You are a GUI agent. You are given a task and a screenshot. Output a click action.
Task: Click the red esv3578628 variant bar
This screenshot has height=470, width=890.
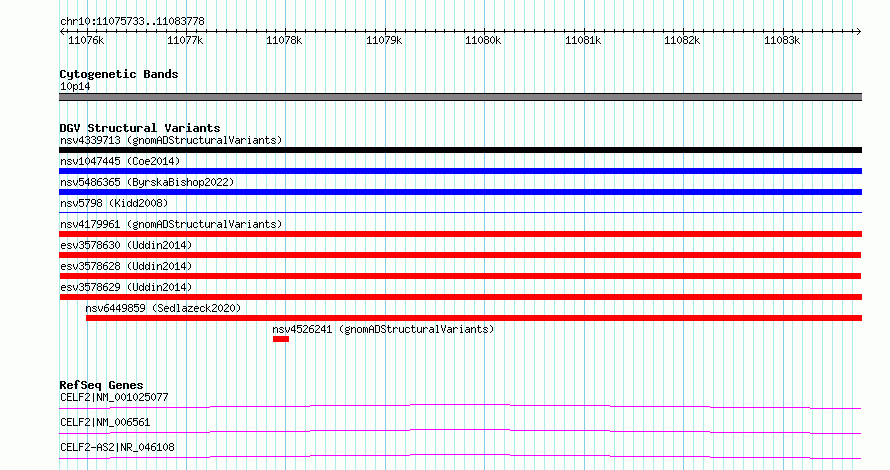tap(460, 276)
